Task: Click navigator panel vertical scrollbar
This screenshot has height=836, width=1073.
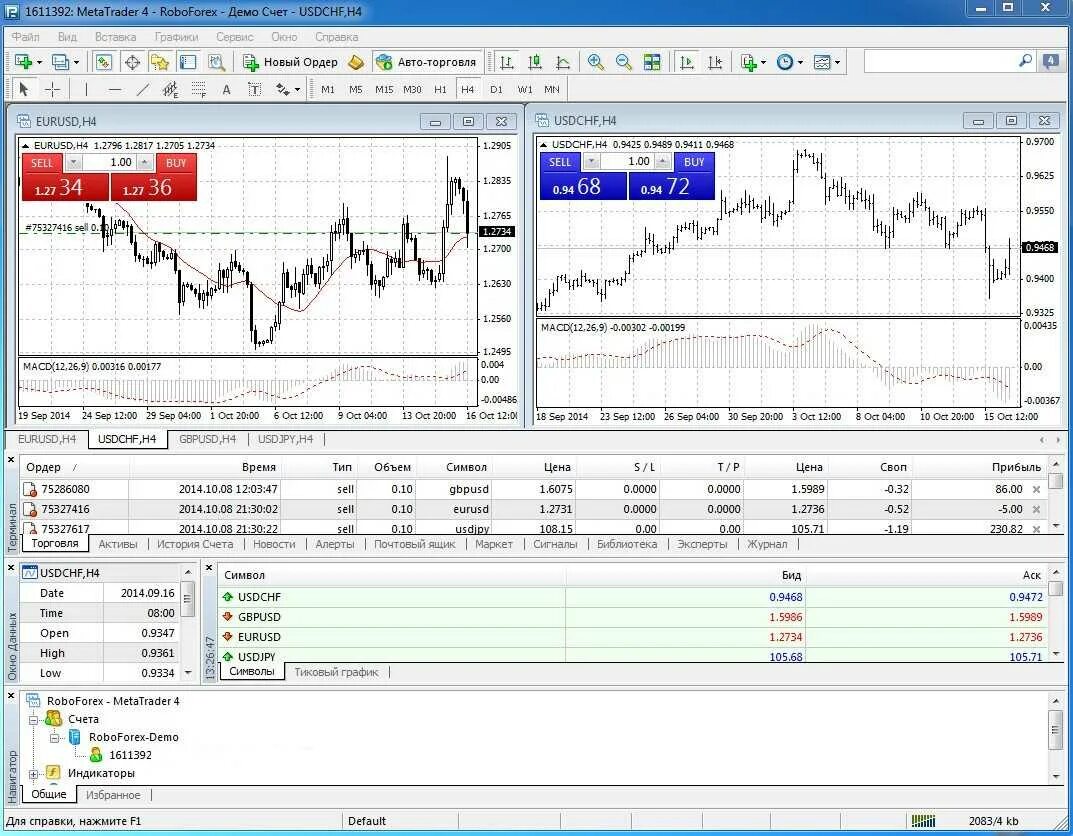Action: point(1056,737)
